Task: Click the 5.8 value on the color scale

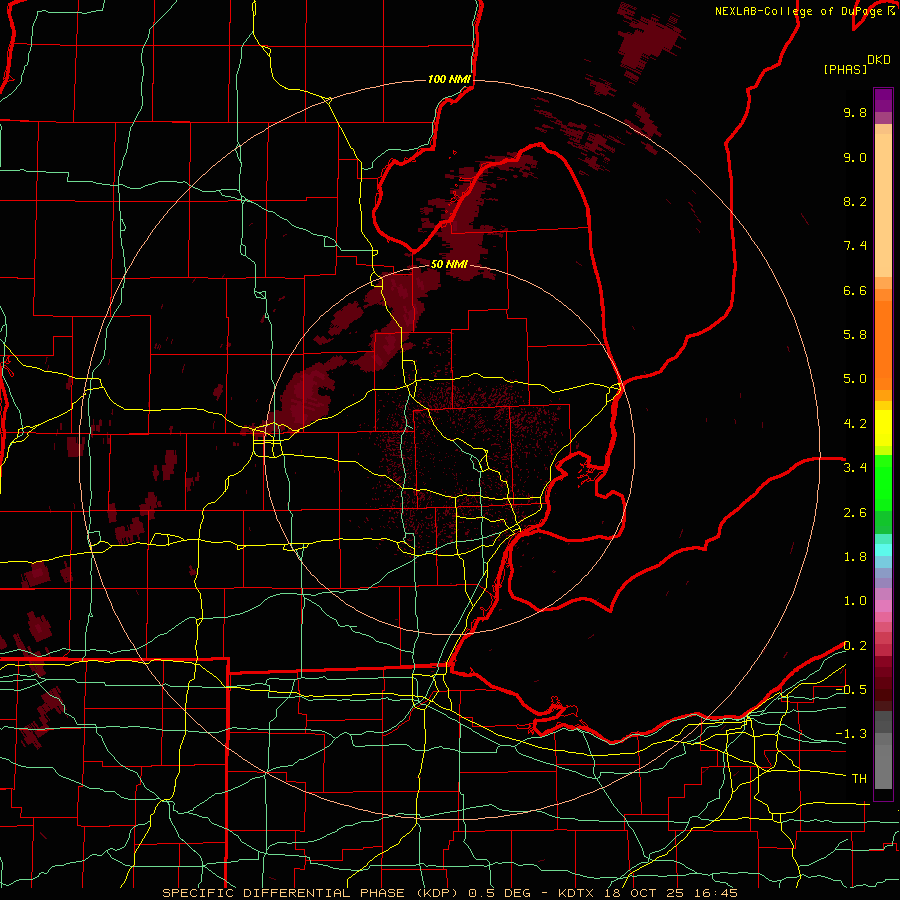Action: pyautogui.click(x=855, y=335)
